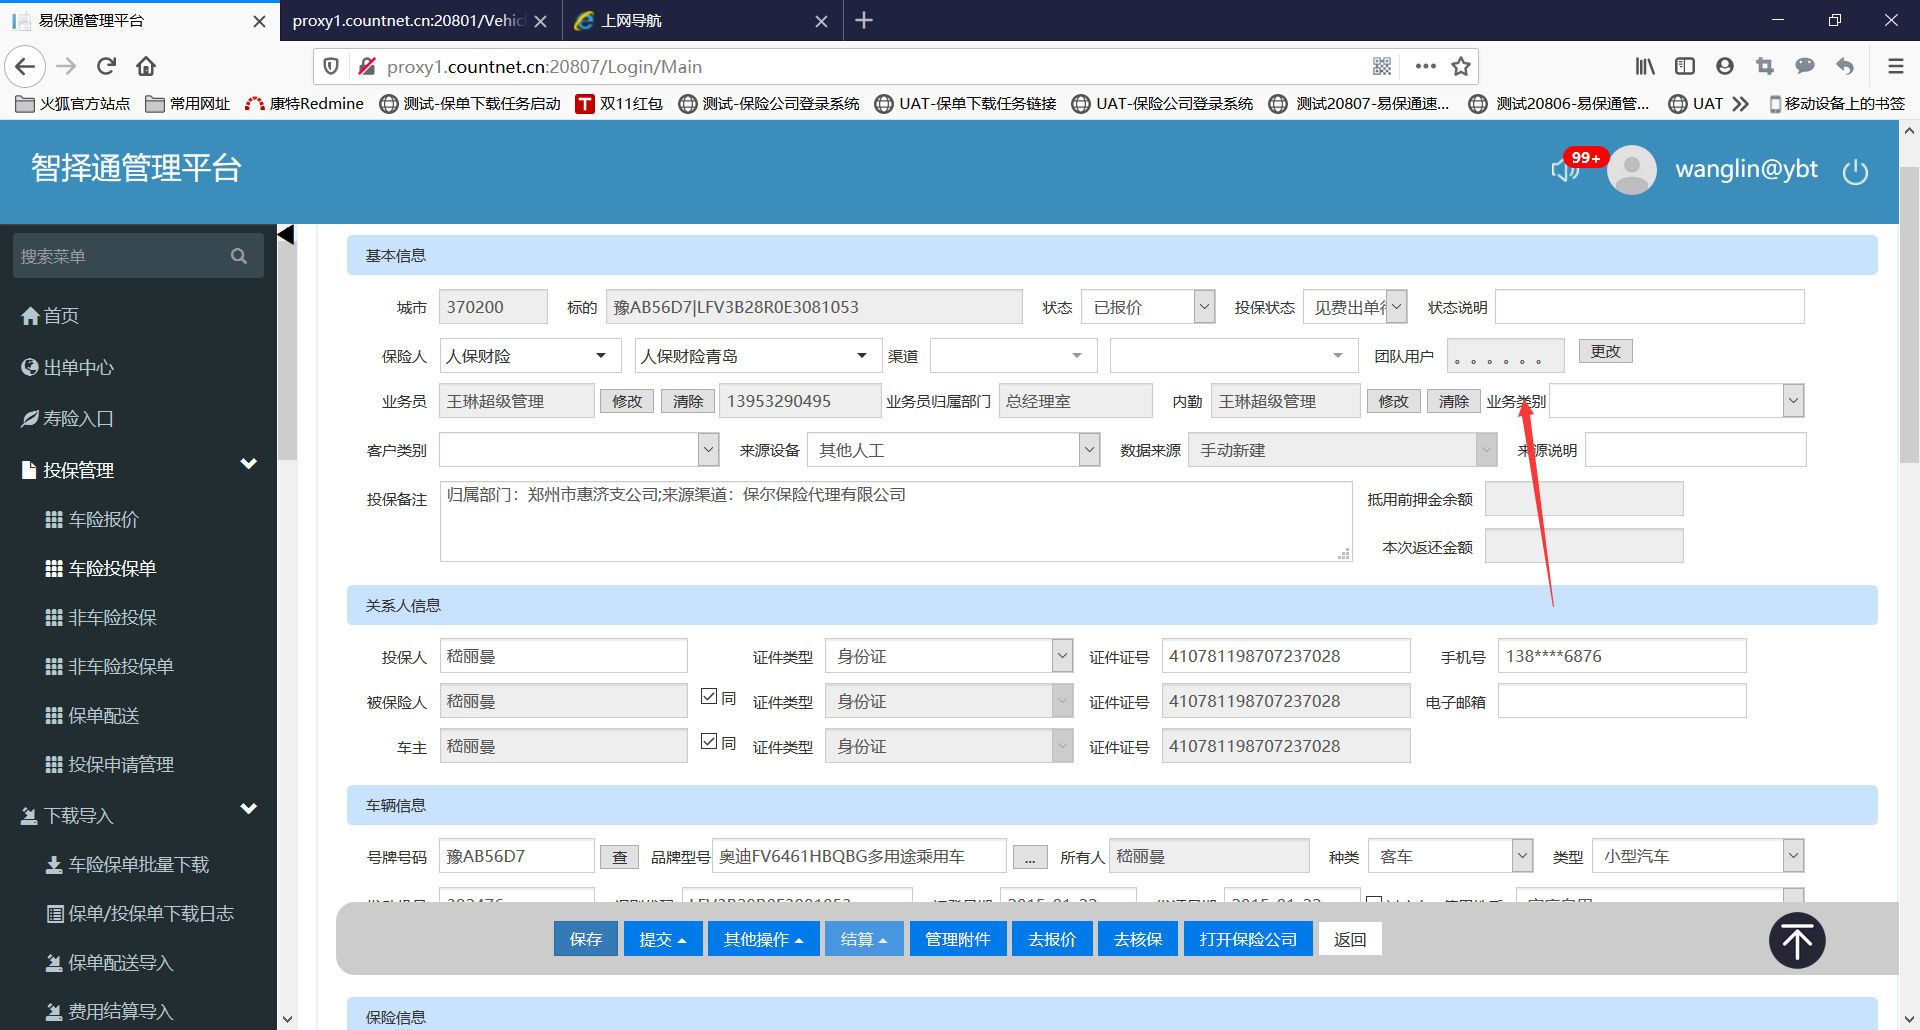Reload the page with refresh icon
Image resolution: width=1920 pixels, height=1030 pixels.
106,67
